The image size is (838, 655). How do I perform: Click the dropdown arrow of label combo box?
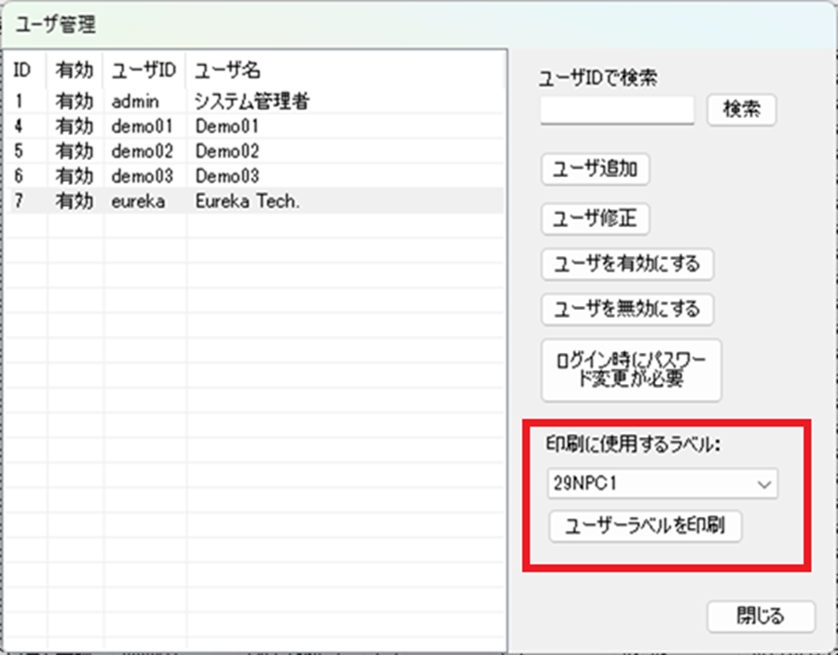[765, 483]
